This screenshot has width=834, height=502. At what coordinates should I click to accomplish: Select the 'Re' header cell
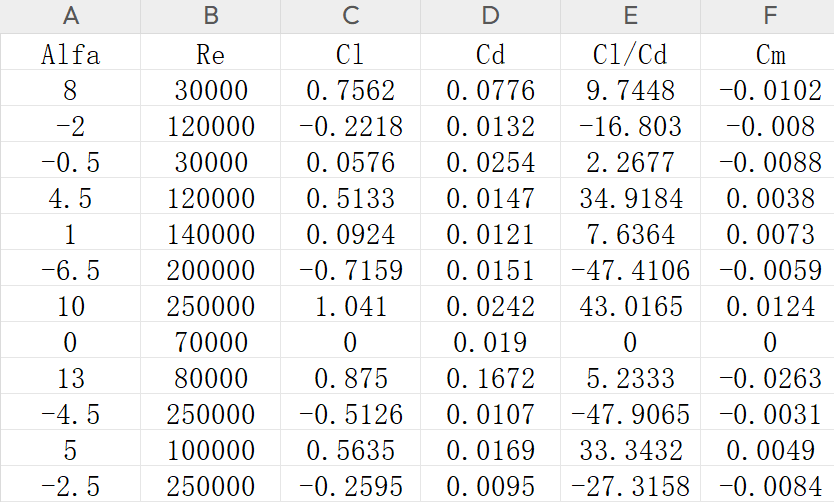click(210, 54)
